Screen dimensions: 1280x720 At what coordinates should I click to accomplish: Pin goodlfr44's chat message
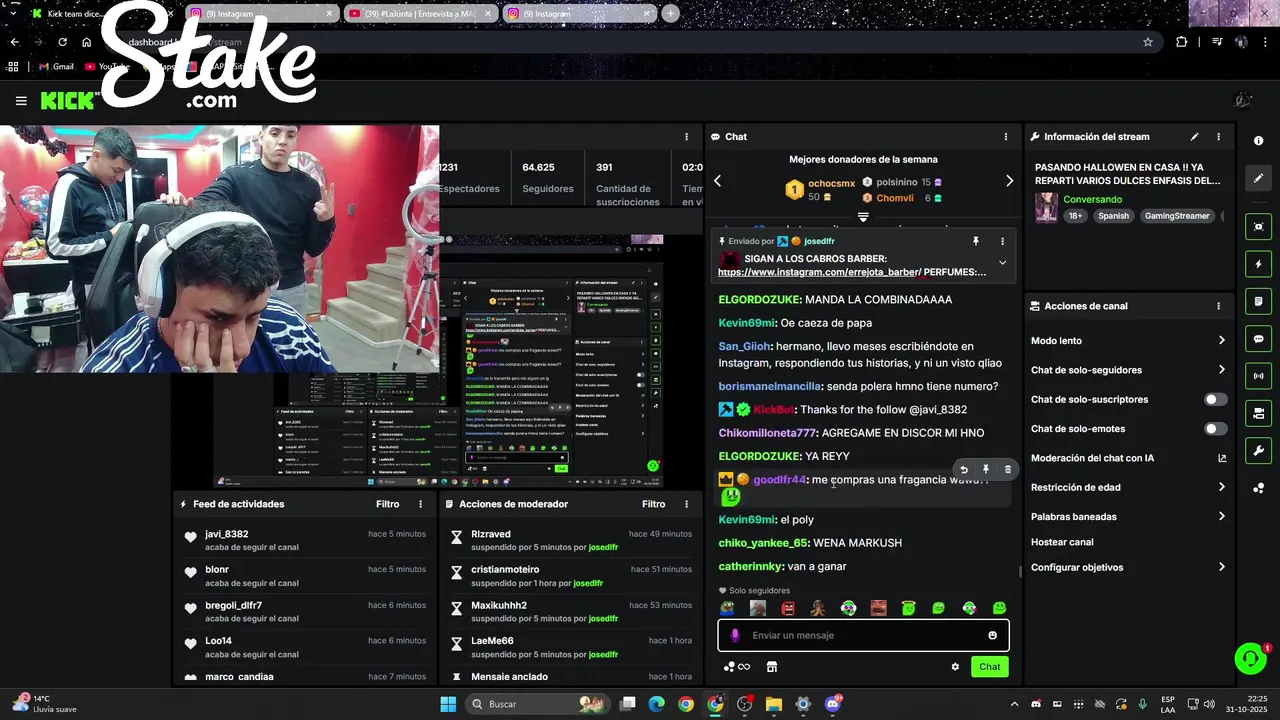click(x=986, y=469)
